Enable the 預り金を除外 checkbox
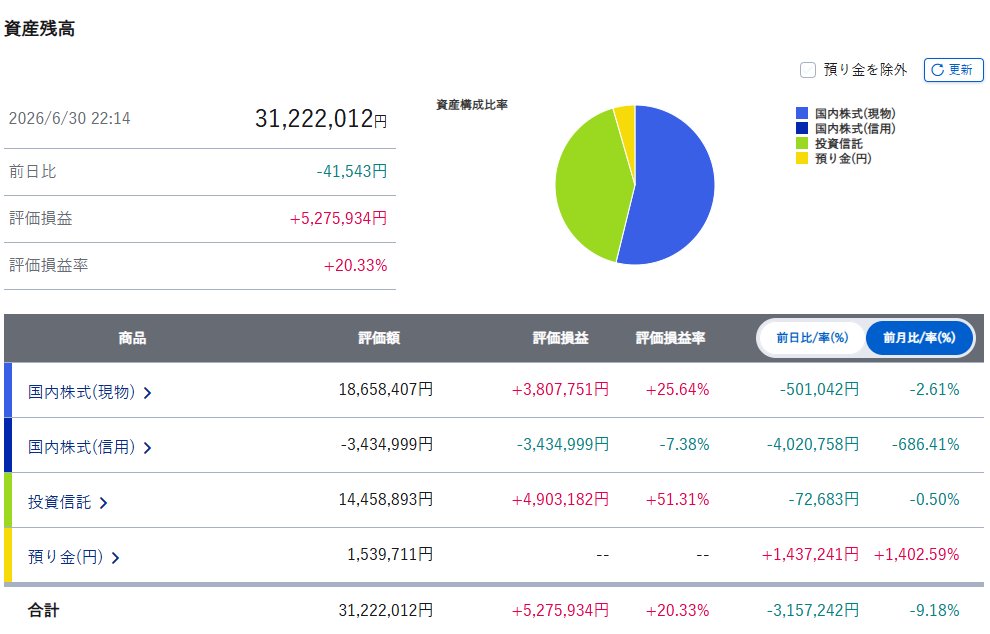Viewport: 990px width, 634px height. click(808, 70)
